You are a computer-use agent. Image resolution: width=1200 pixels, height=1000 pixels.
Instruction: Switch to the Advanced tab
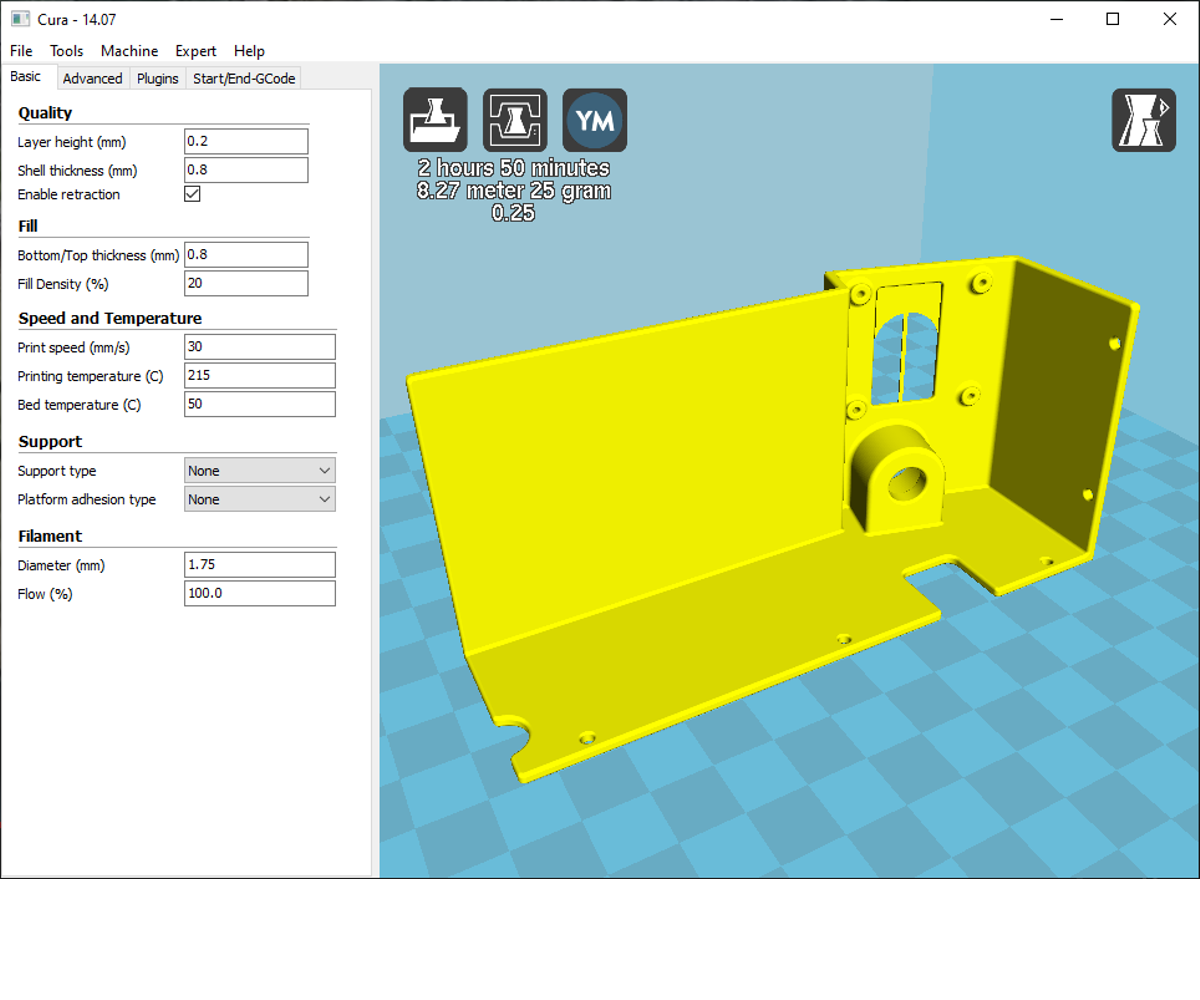[x=92, y=78]
